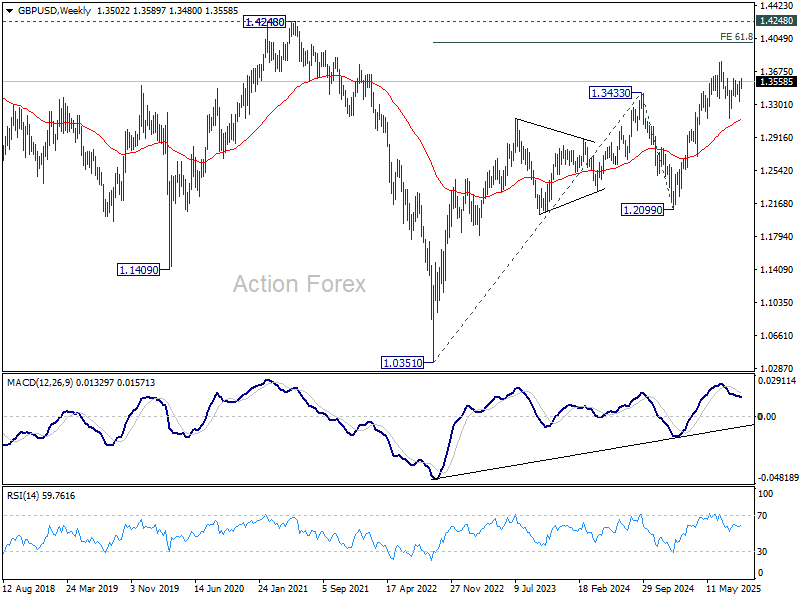Click the 14 Jun 2020 date marker
The width and height of the screenshot is (800, 600).
(219, 588)
